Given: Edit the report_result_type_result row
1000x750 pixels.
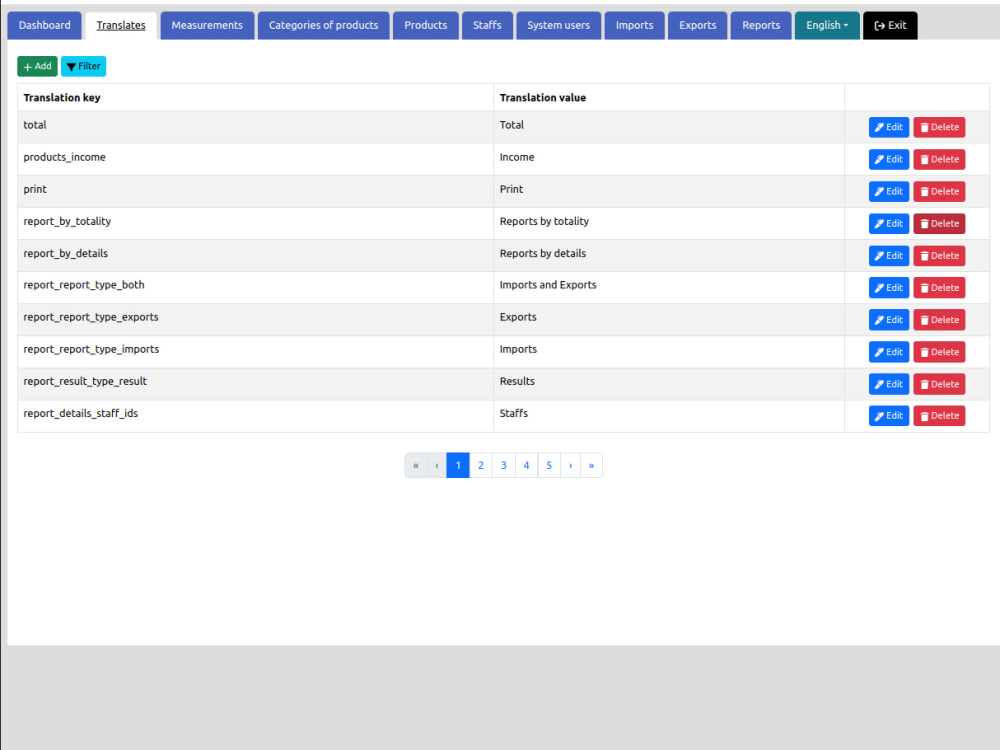Looking at the screenshot, I should (889, 384).
